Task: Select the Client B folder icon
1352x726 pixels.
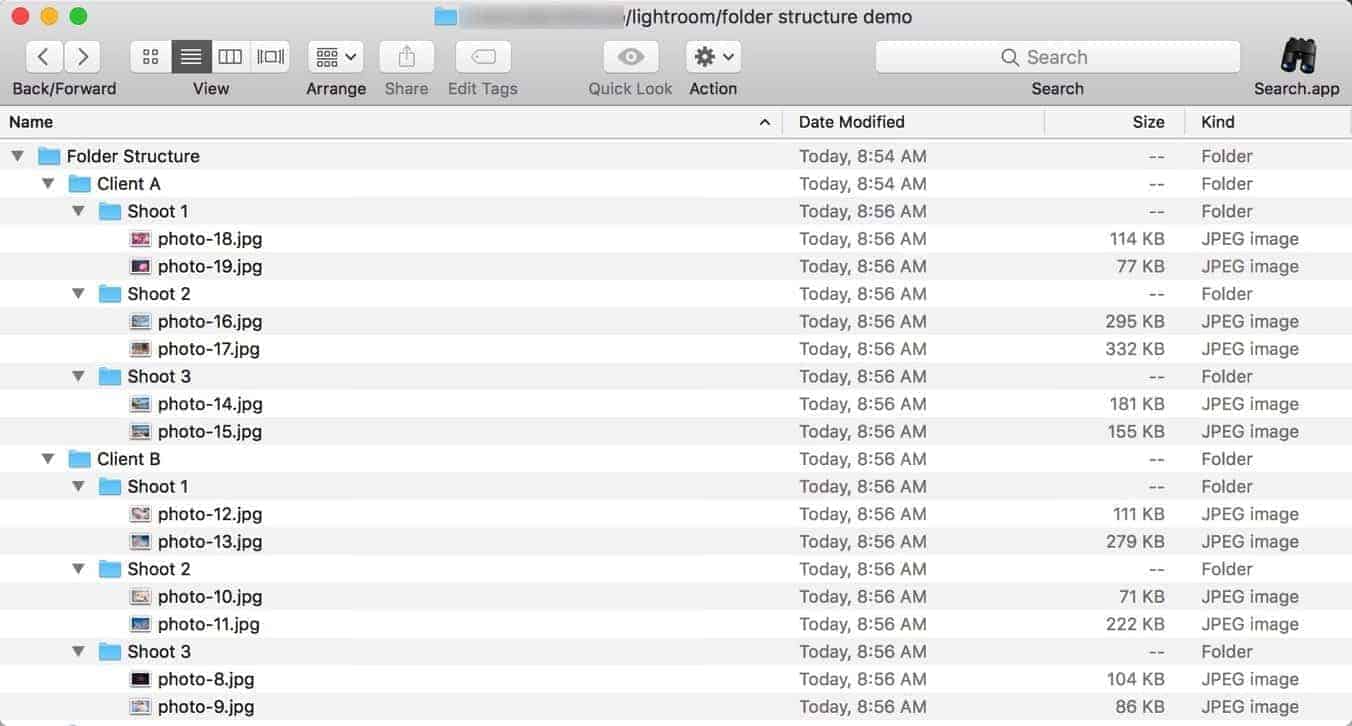Action: click(x=80, y=459)
